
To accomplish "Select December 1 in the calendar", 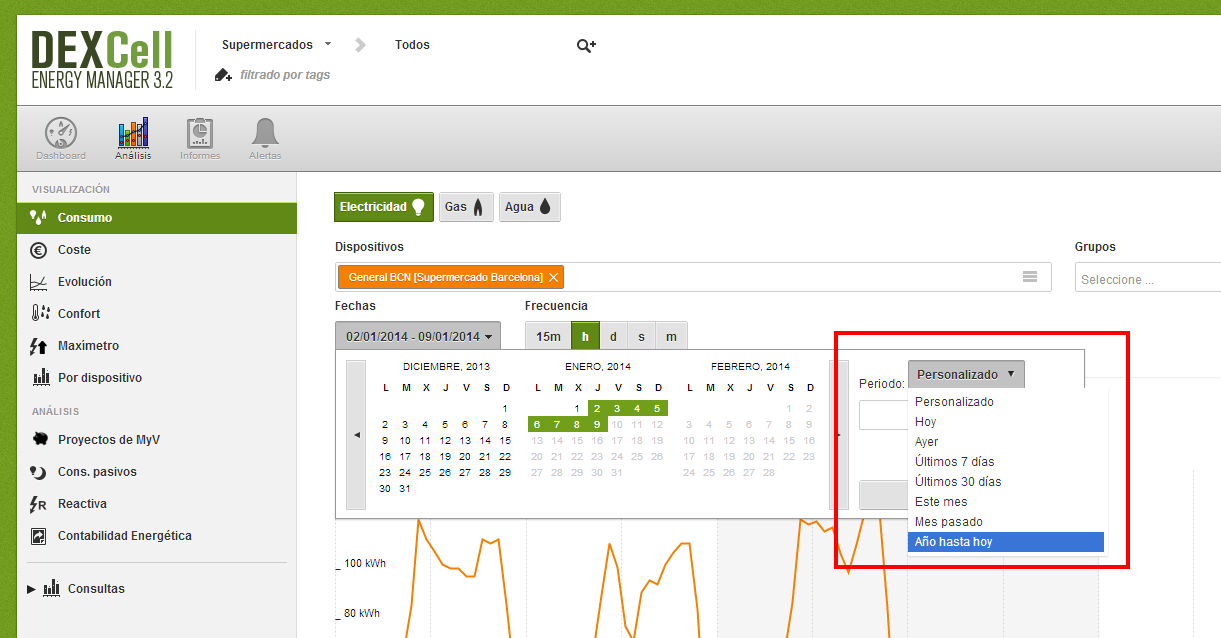I will [505, 408].
